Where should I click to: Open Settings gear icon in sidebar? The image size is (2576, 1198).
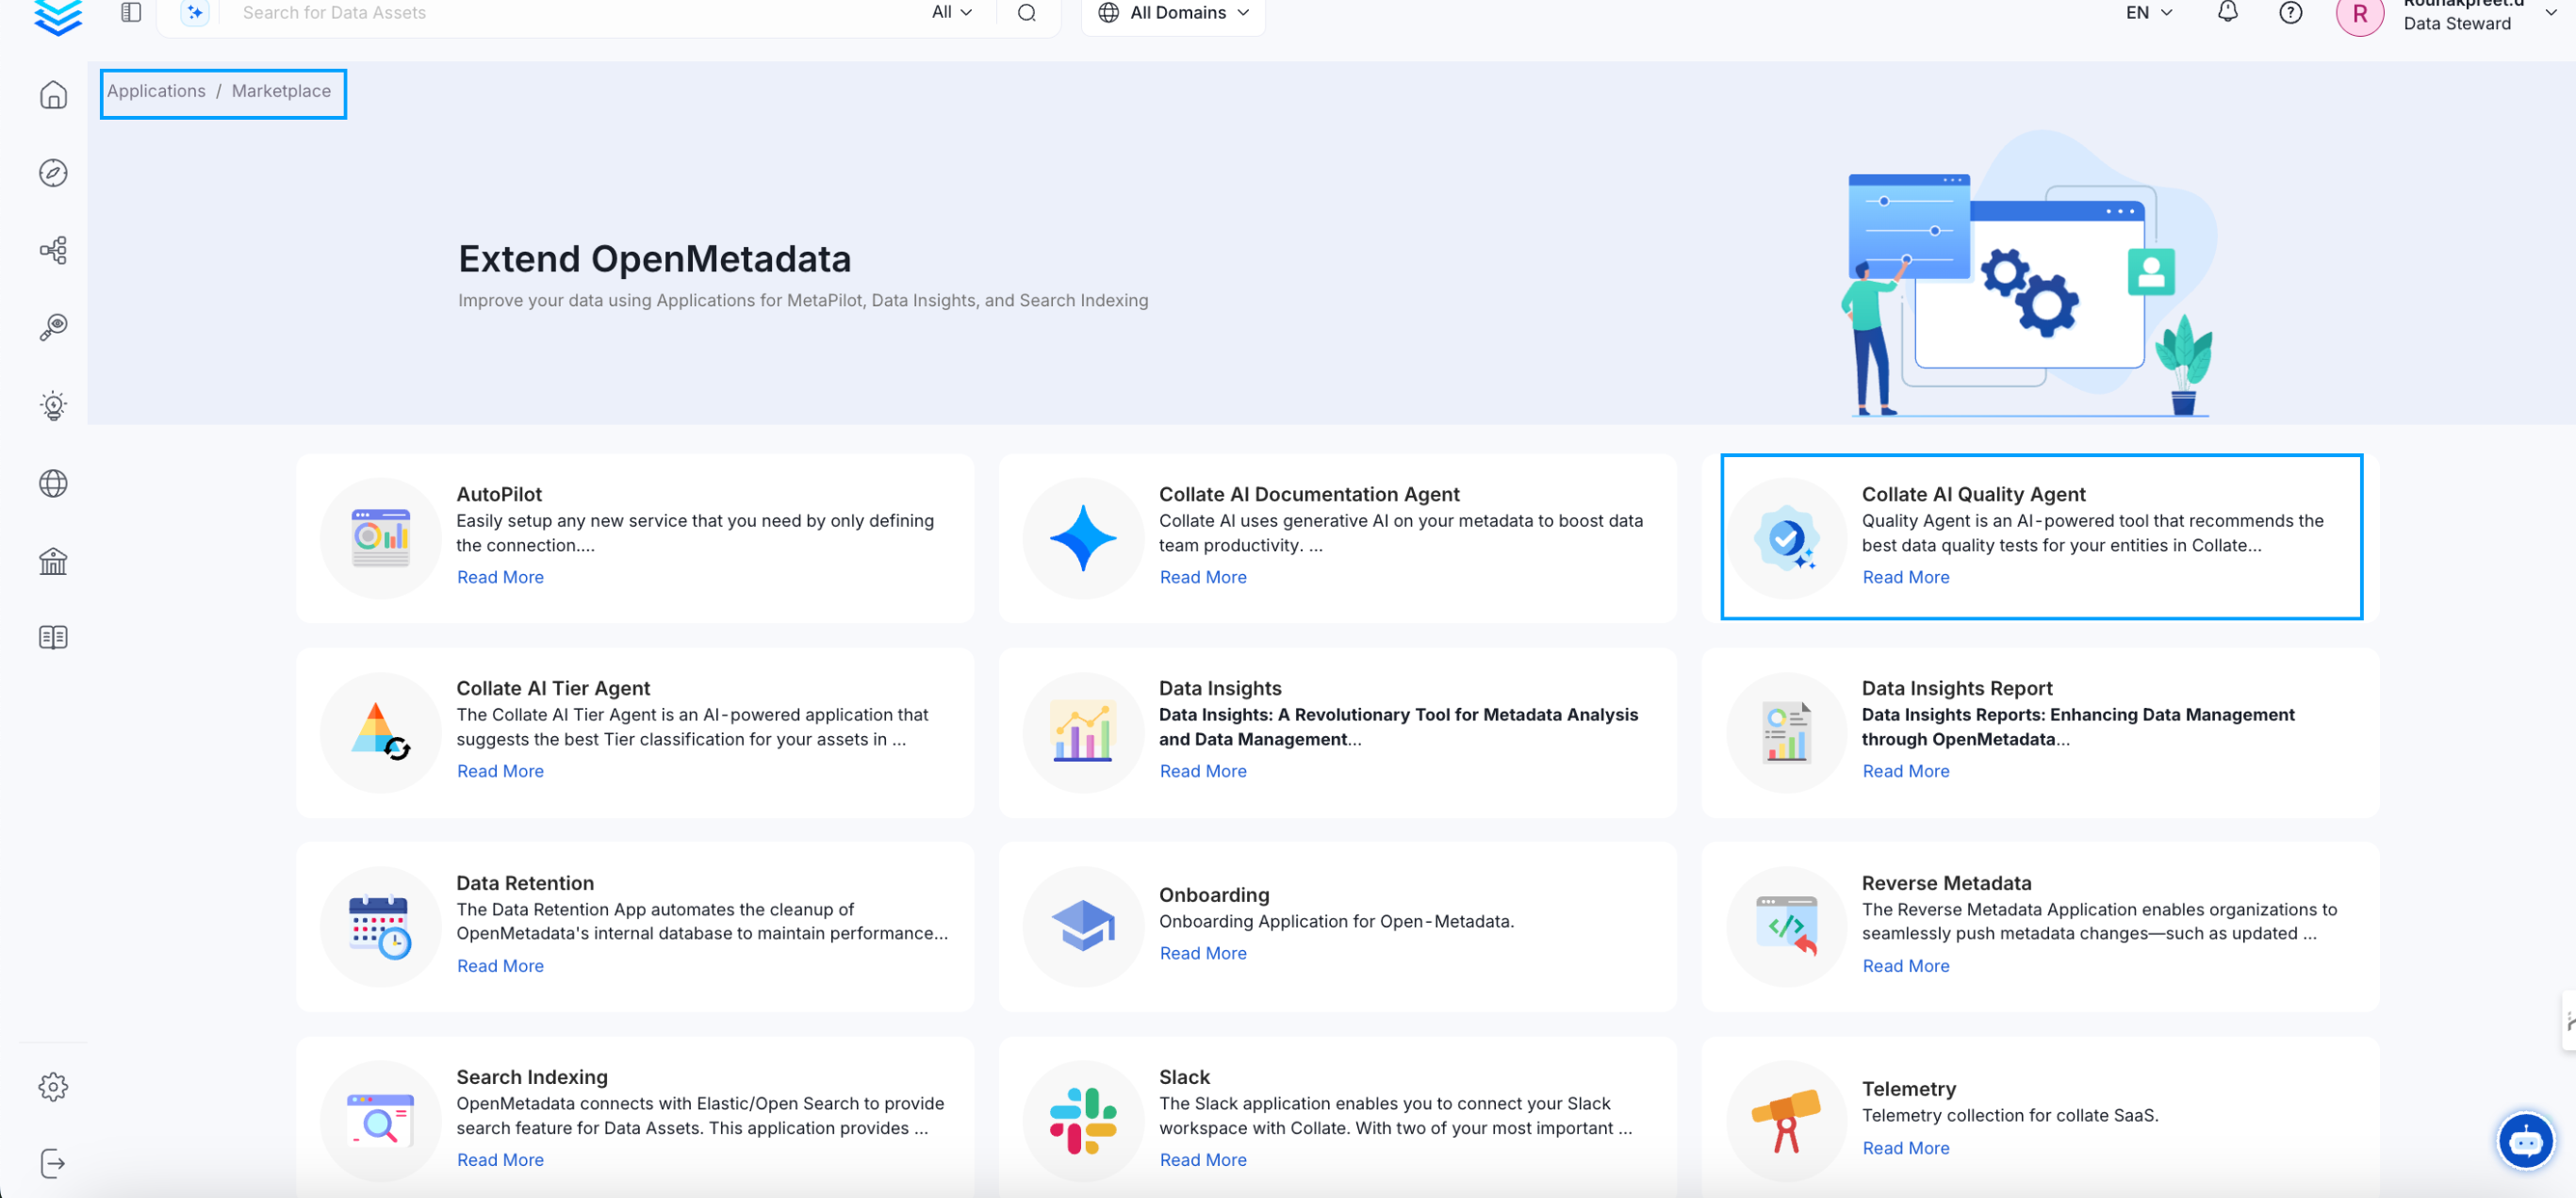tap(53, 1086)
